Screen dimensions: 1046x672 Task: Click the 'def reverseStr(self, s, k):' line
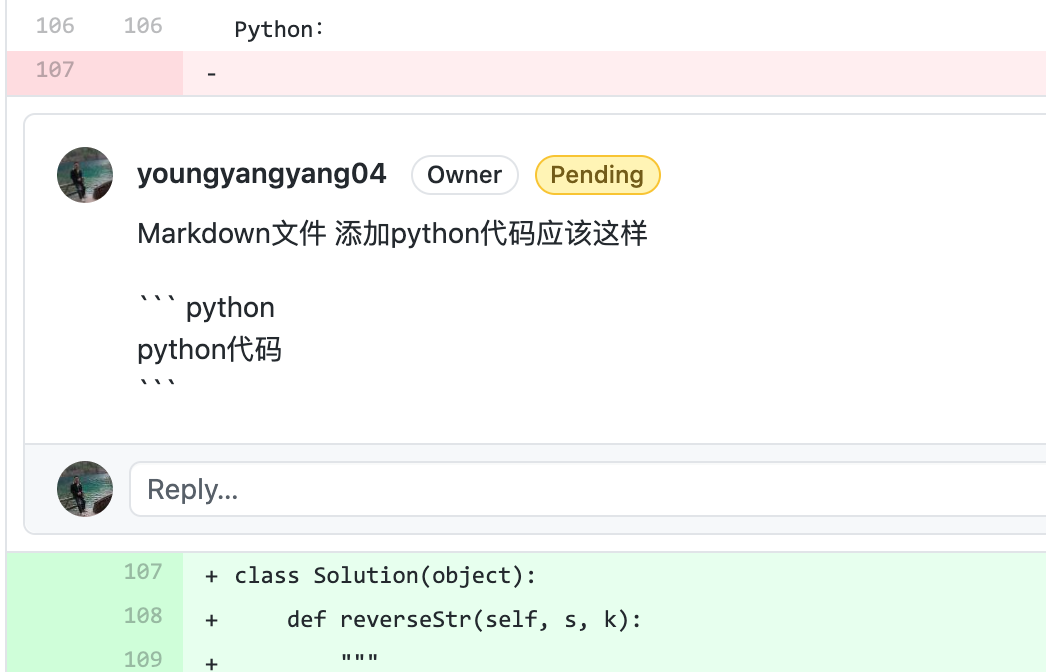(x=464, y=619)
